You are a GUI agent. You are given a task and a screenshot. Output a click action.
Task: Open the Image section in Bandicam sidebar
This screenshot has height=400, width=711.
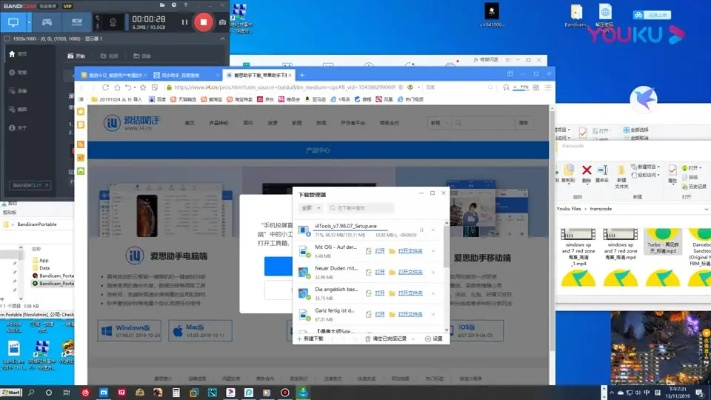(x=18, y=109)
